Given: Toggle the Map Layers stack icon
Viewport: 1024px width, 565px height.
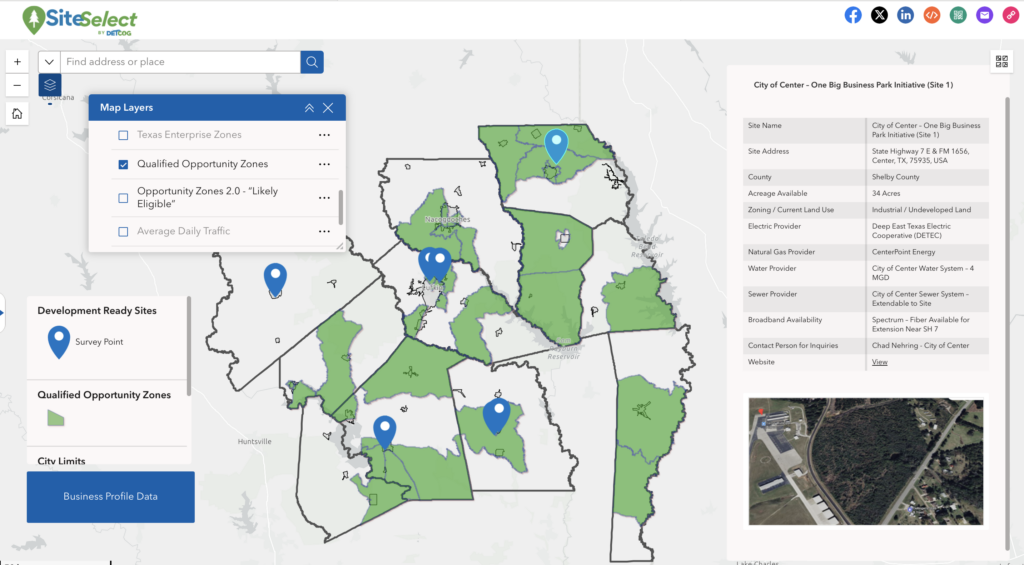Looking at the screenshot, I should pos(50,85).
